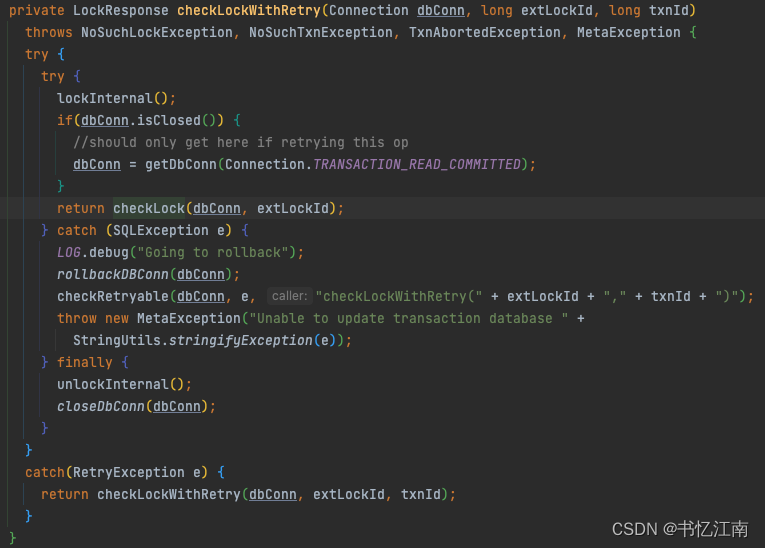The image size is (765, 548).
Task: Click RetryException in the outer catch
Action: 129,472
